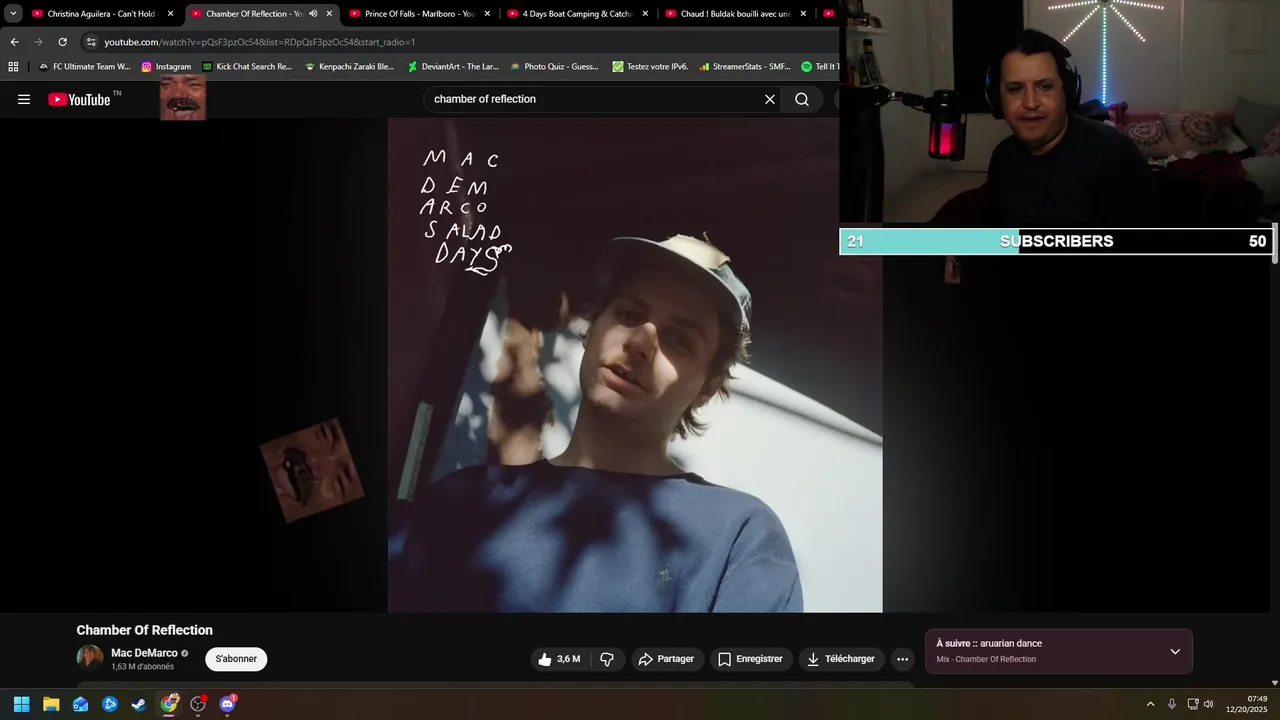Open FC Ultimate Team bookmark

click(85, 66)
